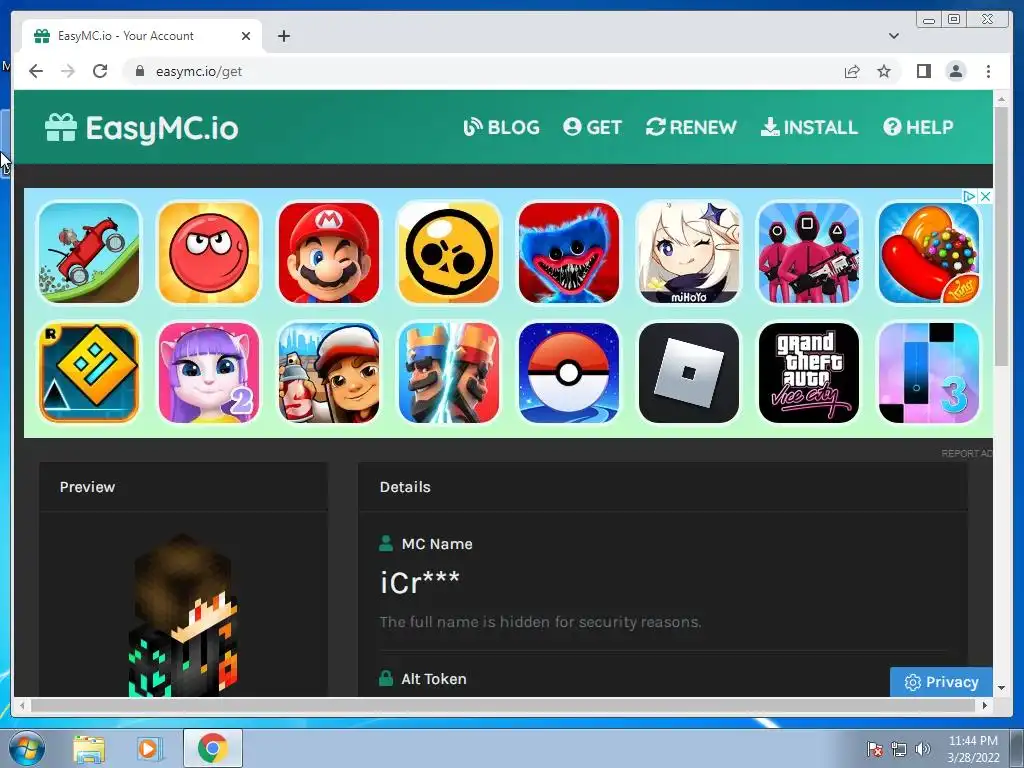Screen dimensions: 1024x768
Task: Open the Roblox icon
Action: [689, 373]
